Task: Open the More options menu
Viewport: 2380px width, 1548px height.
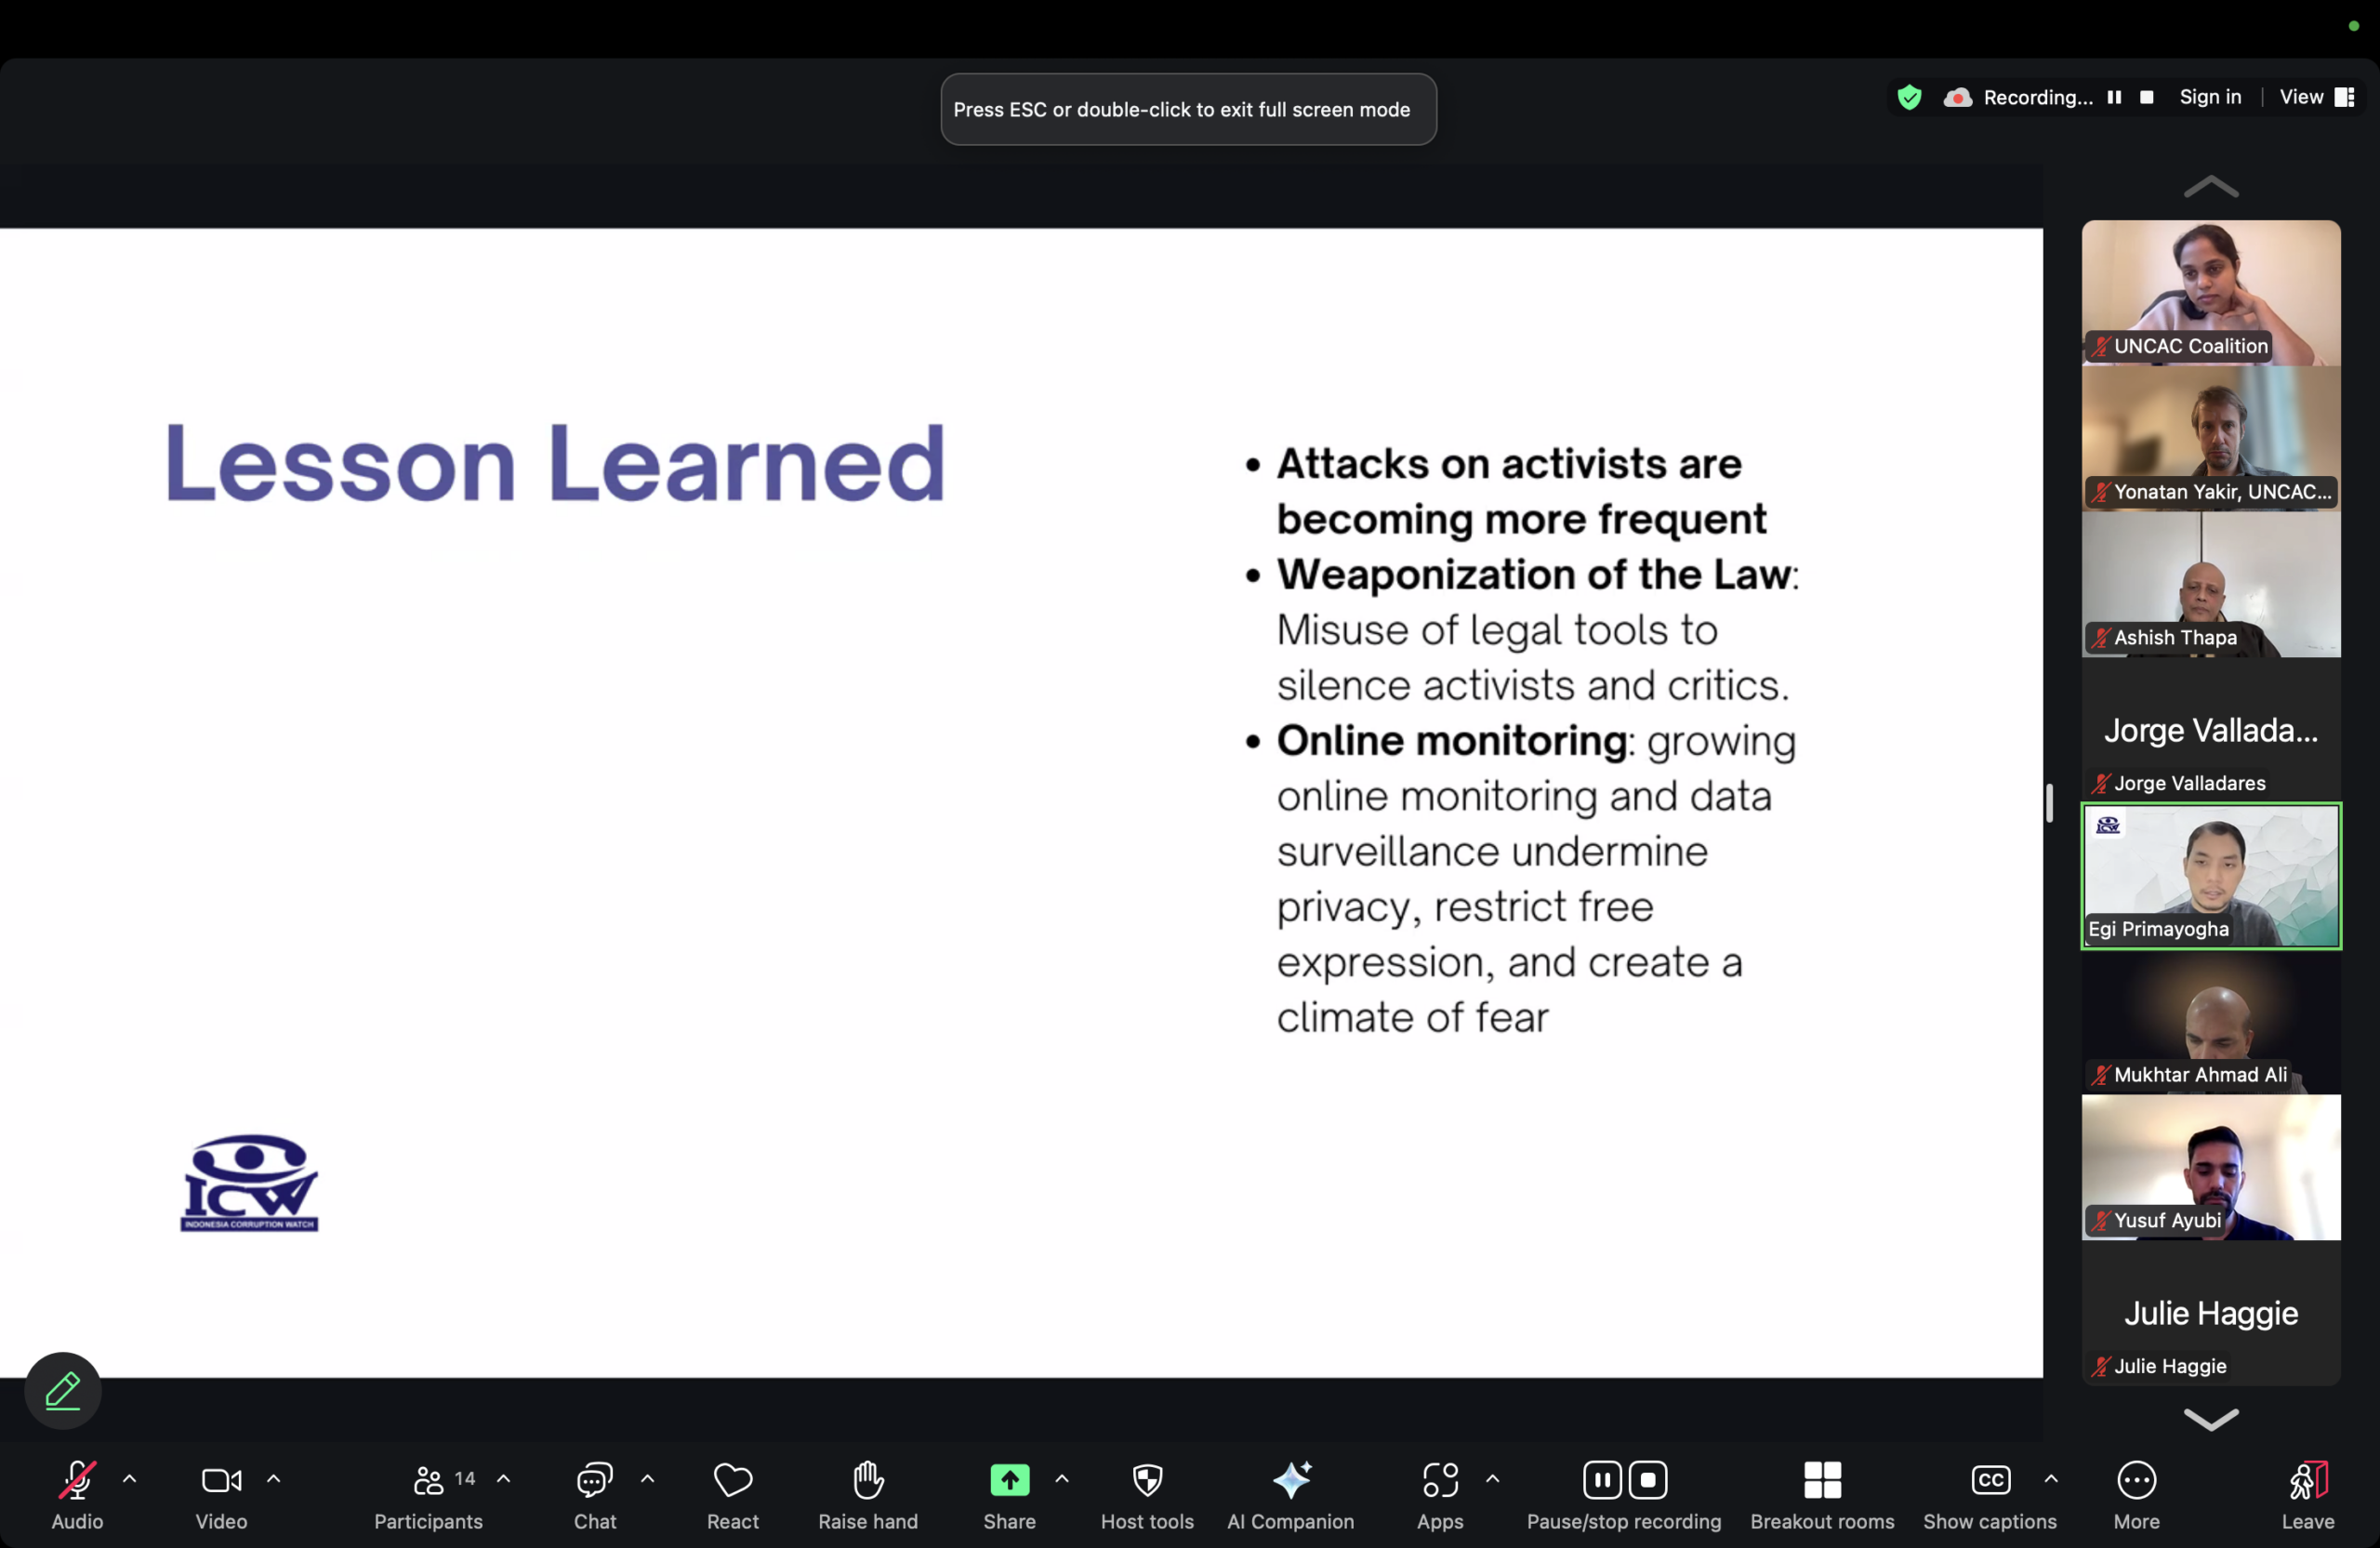Action: (x=2136, y=1480)
